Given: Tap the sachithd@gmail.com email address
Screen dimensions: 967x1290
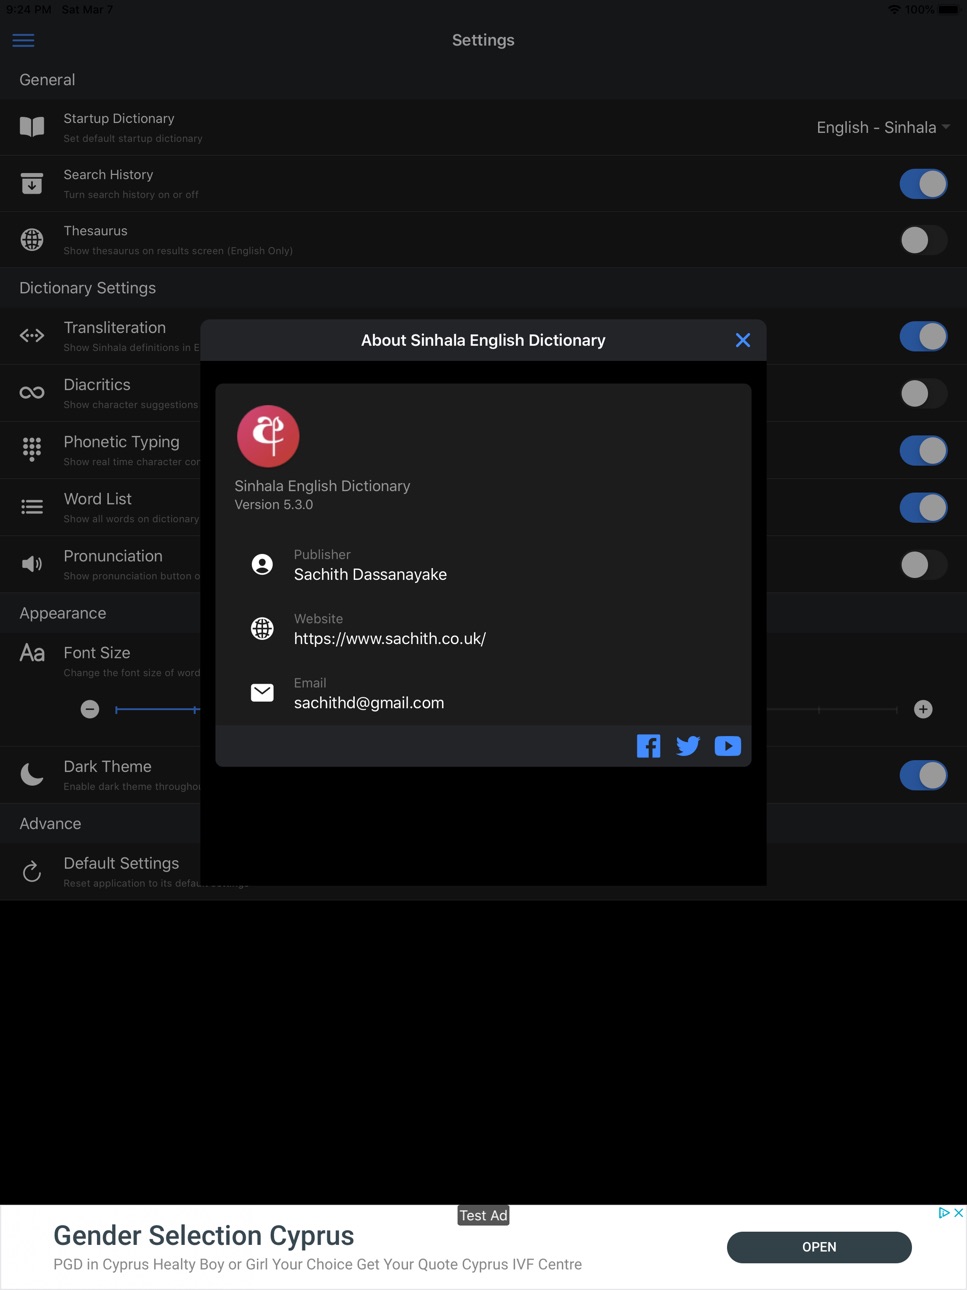Looking at the screenshot, I should (x=369, y=702).
